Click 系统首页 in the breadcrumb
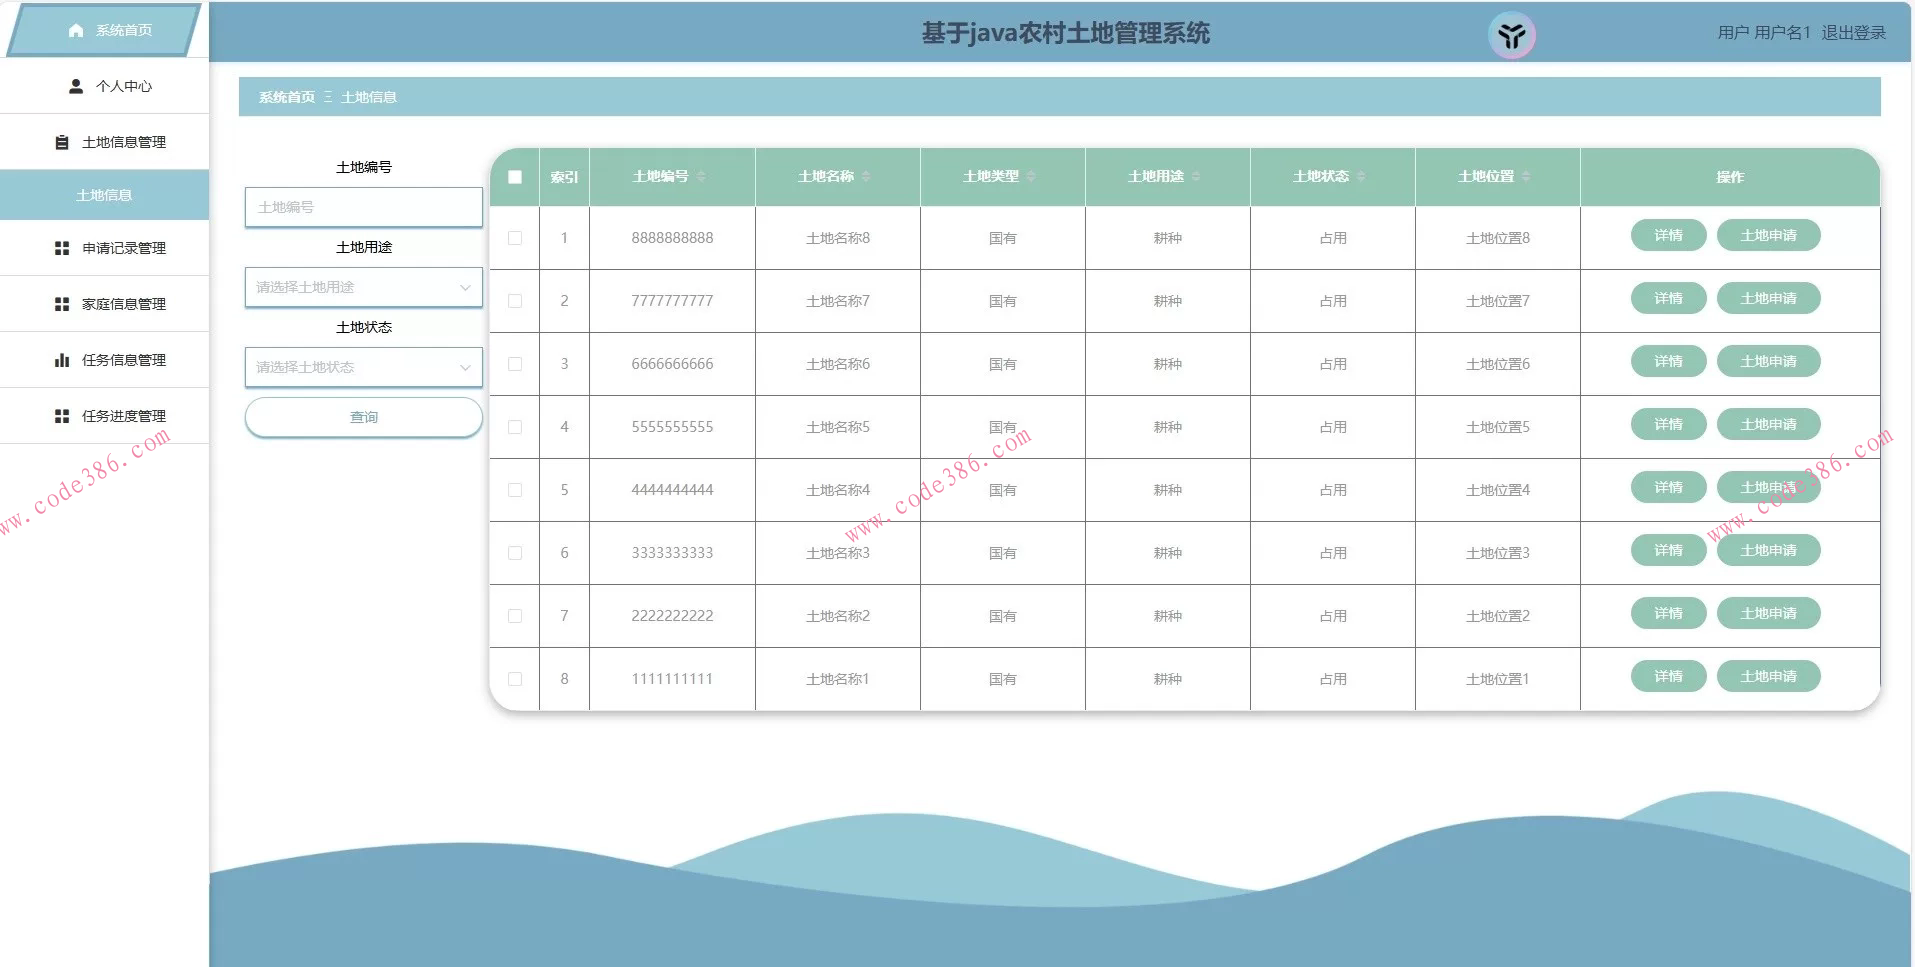 pos(287,97)
